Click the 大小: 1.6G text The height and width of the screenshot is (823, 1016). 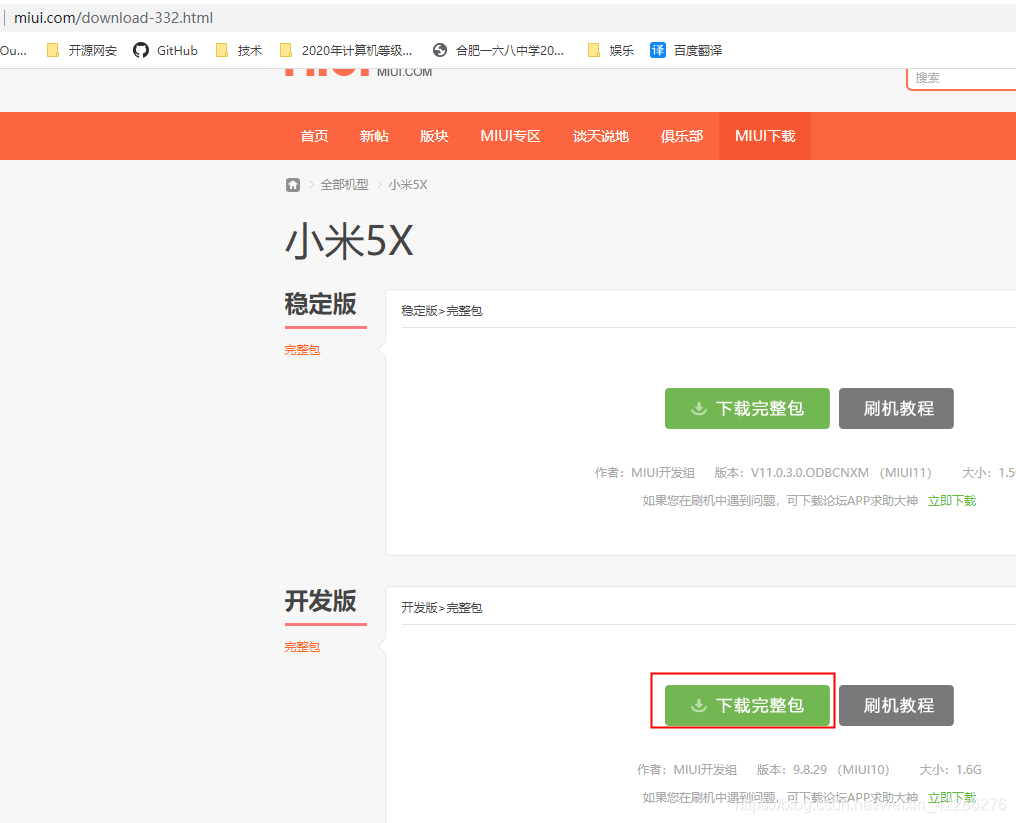(x=951, y=770)
